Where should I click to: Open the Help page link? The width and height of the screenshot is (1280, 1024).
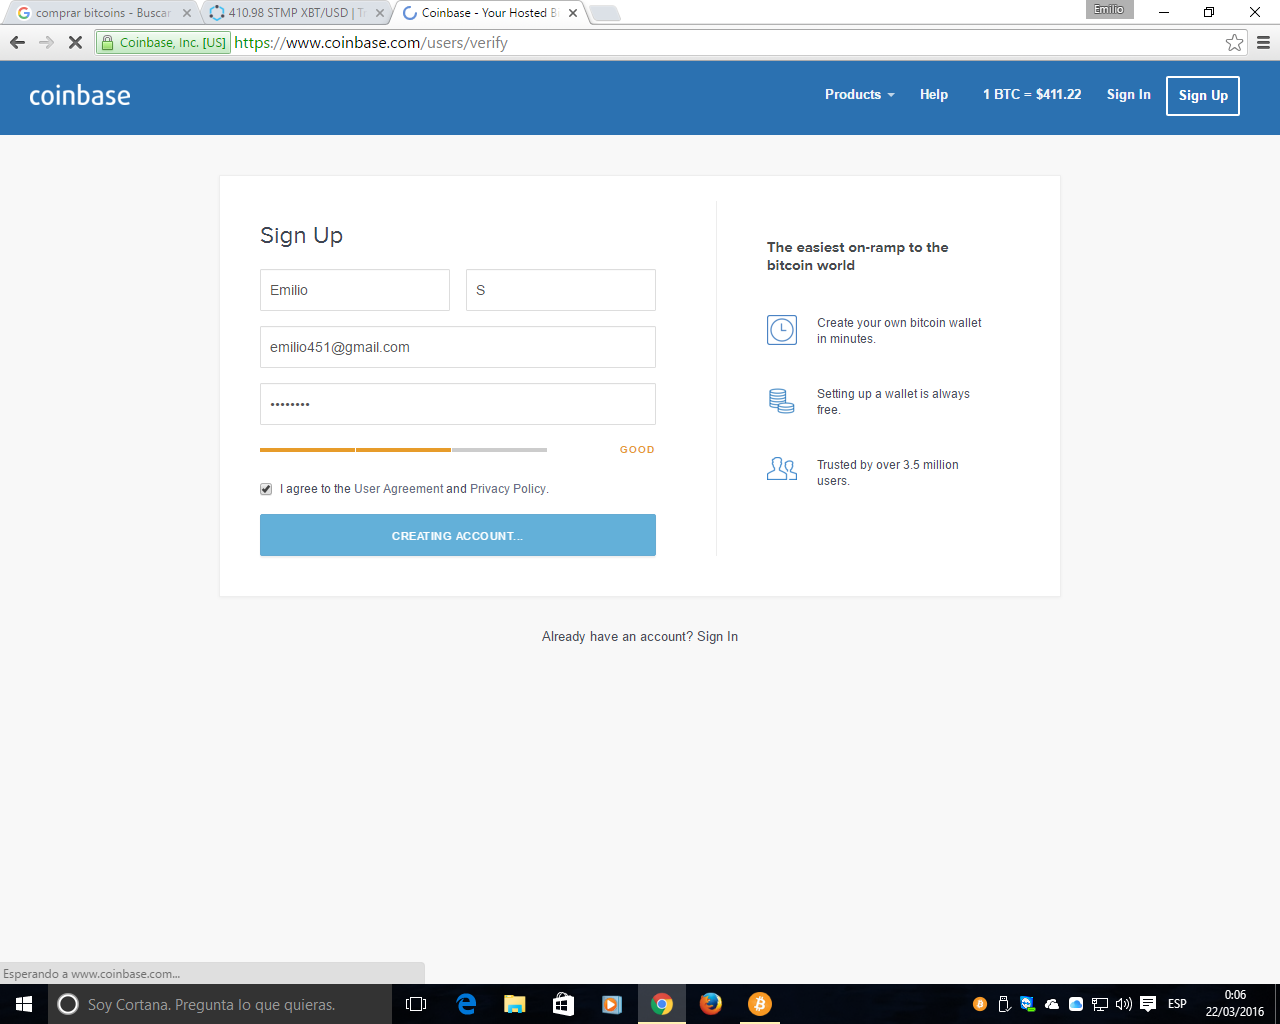pyautogui.click(x=934, y=94)
